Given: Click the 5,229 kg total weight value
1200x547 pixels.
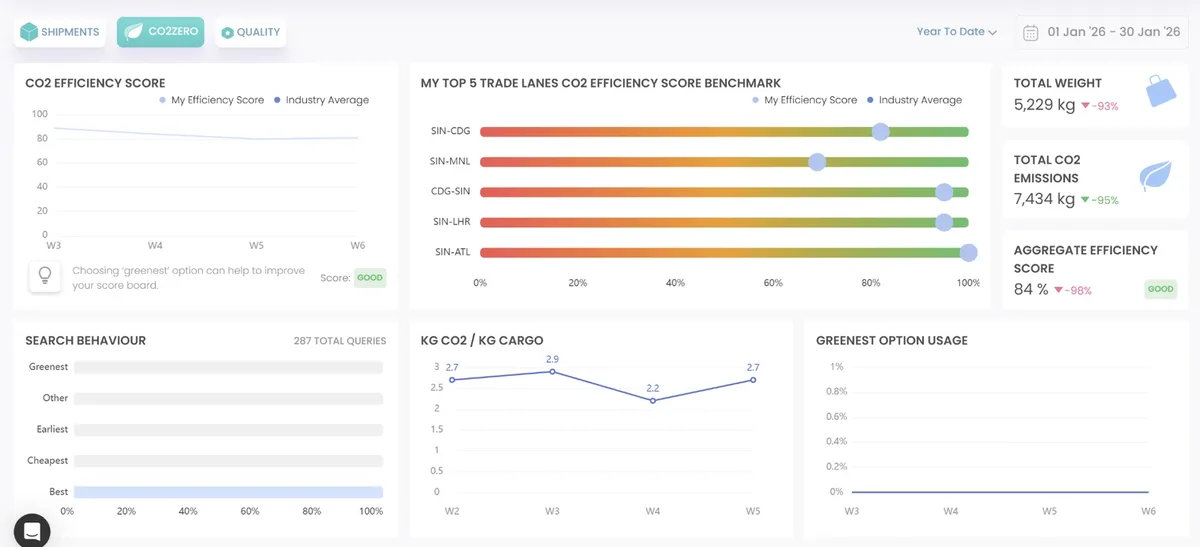Looking at the screenshot, I should tap(1044, 103).
